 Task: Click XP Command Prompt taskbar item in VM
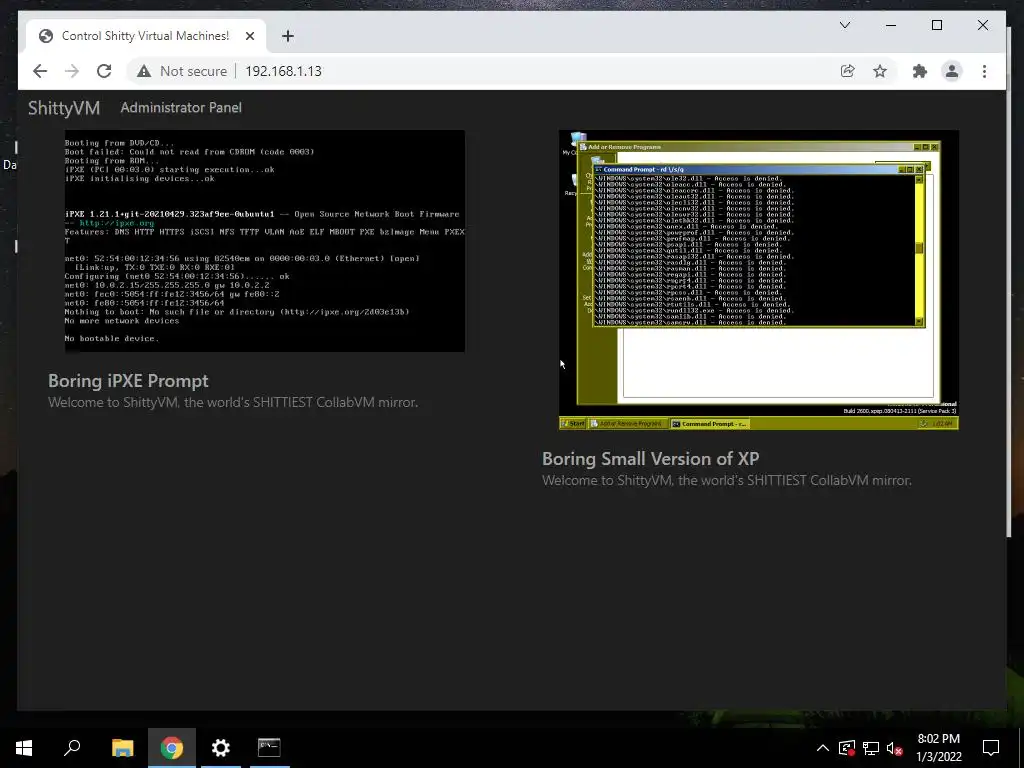(x=709, y=424)
